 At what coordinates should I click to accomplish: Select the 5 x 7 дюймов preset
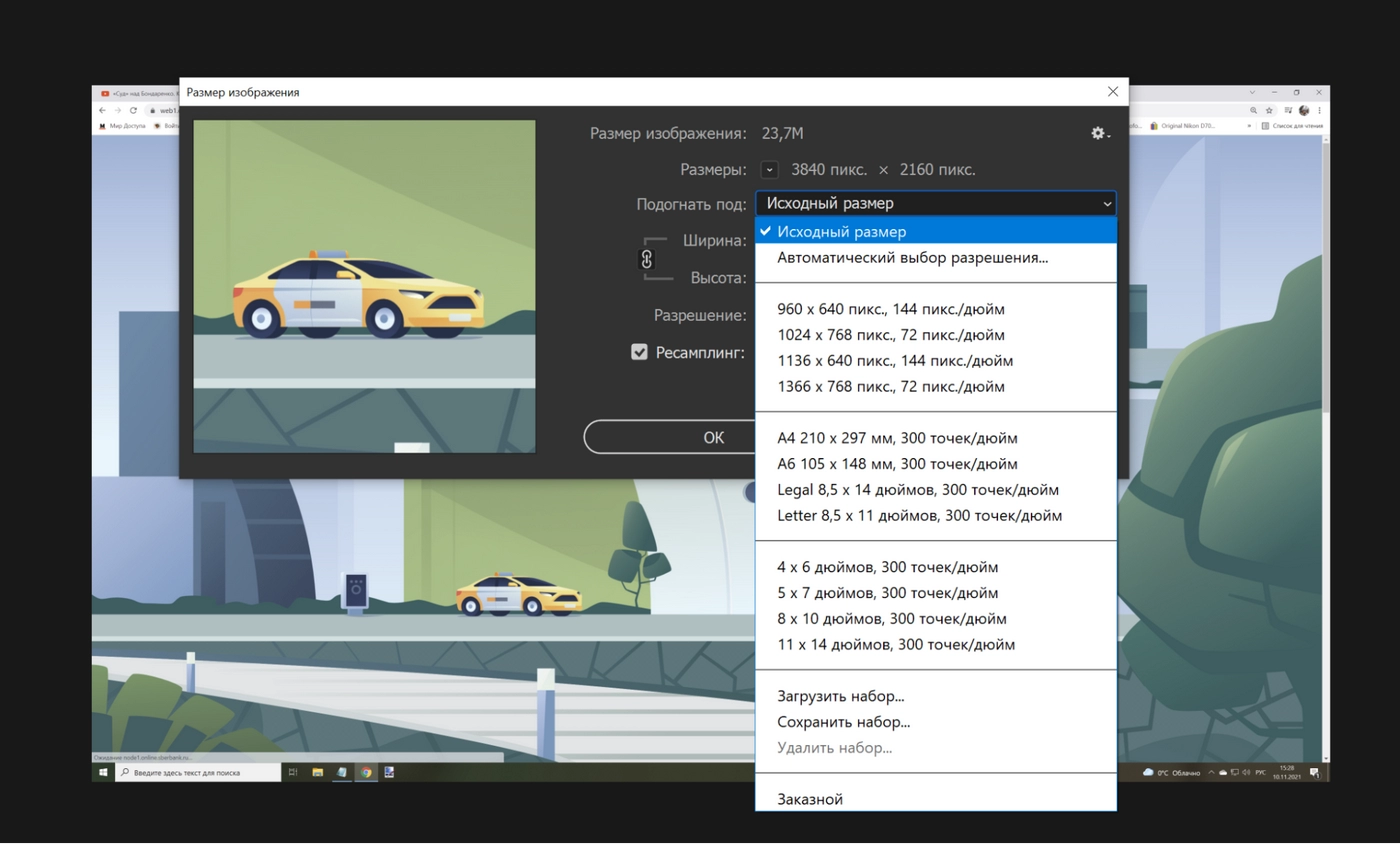(x=935, y=593)
